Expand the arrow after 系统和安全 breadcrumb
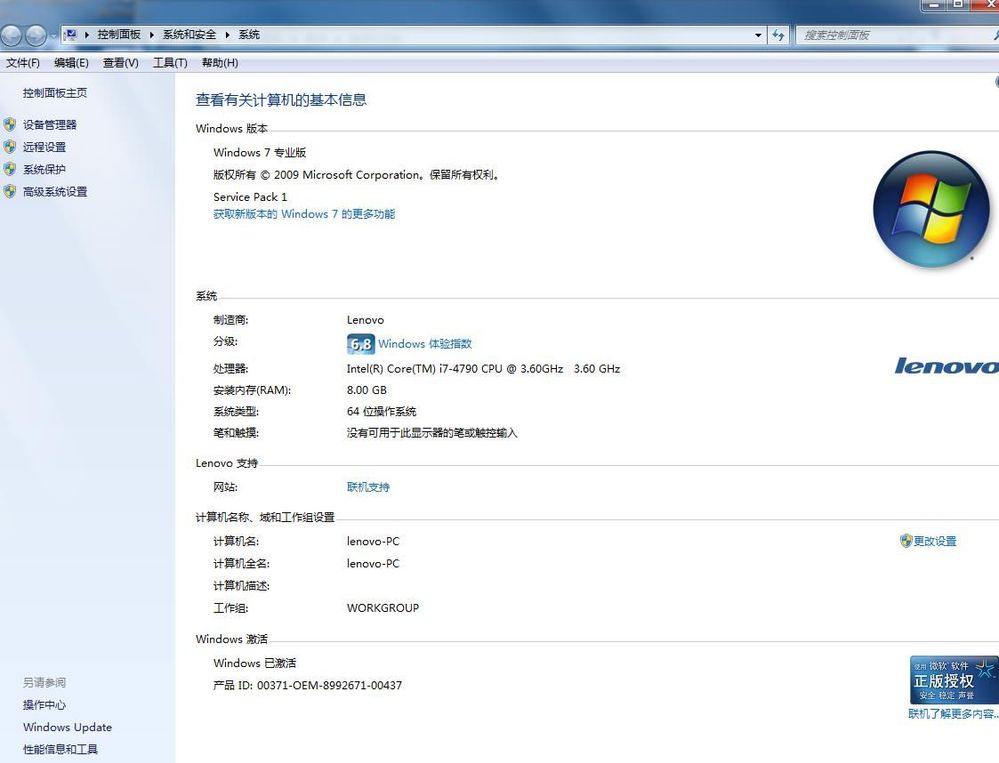Image resolution: width=999 pixels, height=763 pixels. click(227, 35)
